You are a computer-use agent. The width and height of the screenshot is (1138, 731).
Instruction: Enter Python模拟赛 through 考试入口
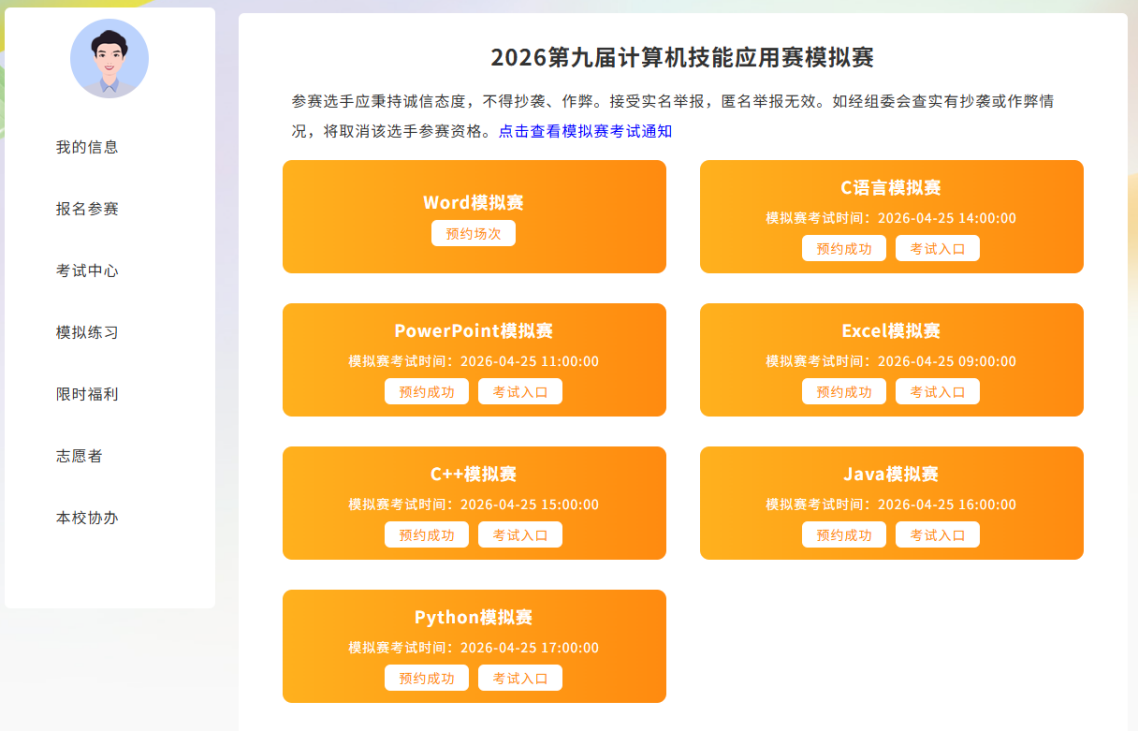coord(520,678)
